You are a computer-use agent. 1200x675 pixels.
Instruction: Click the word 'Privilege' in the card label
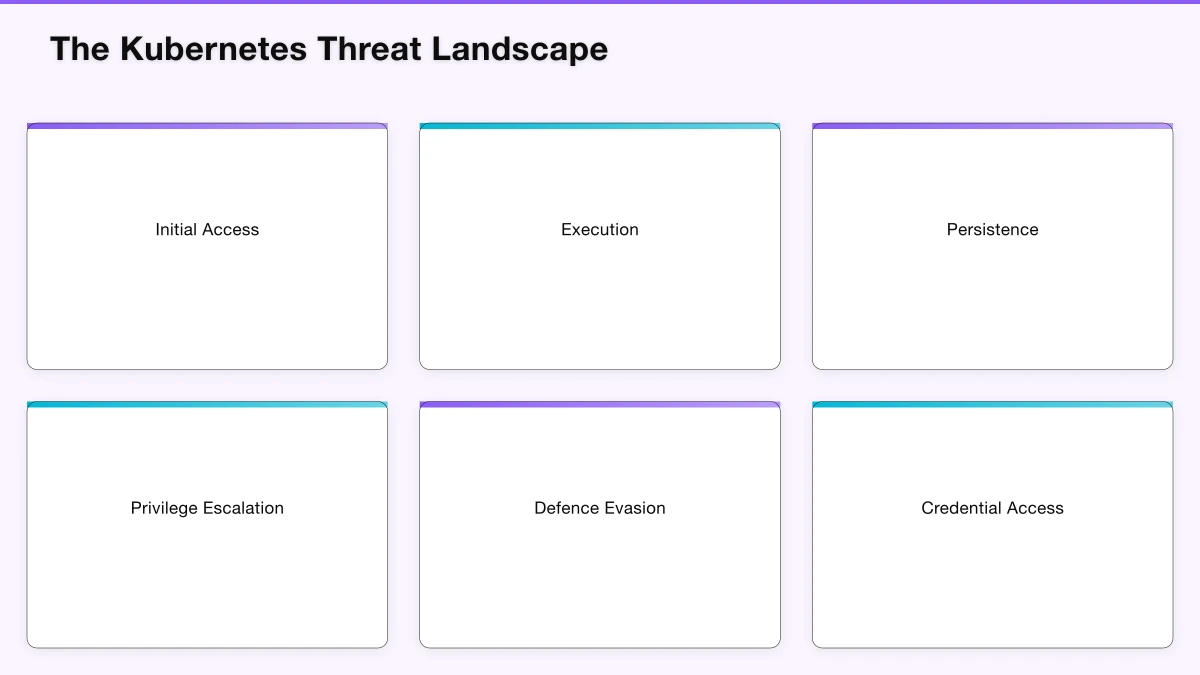[165, 508]
